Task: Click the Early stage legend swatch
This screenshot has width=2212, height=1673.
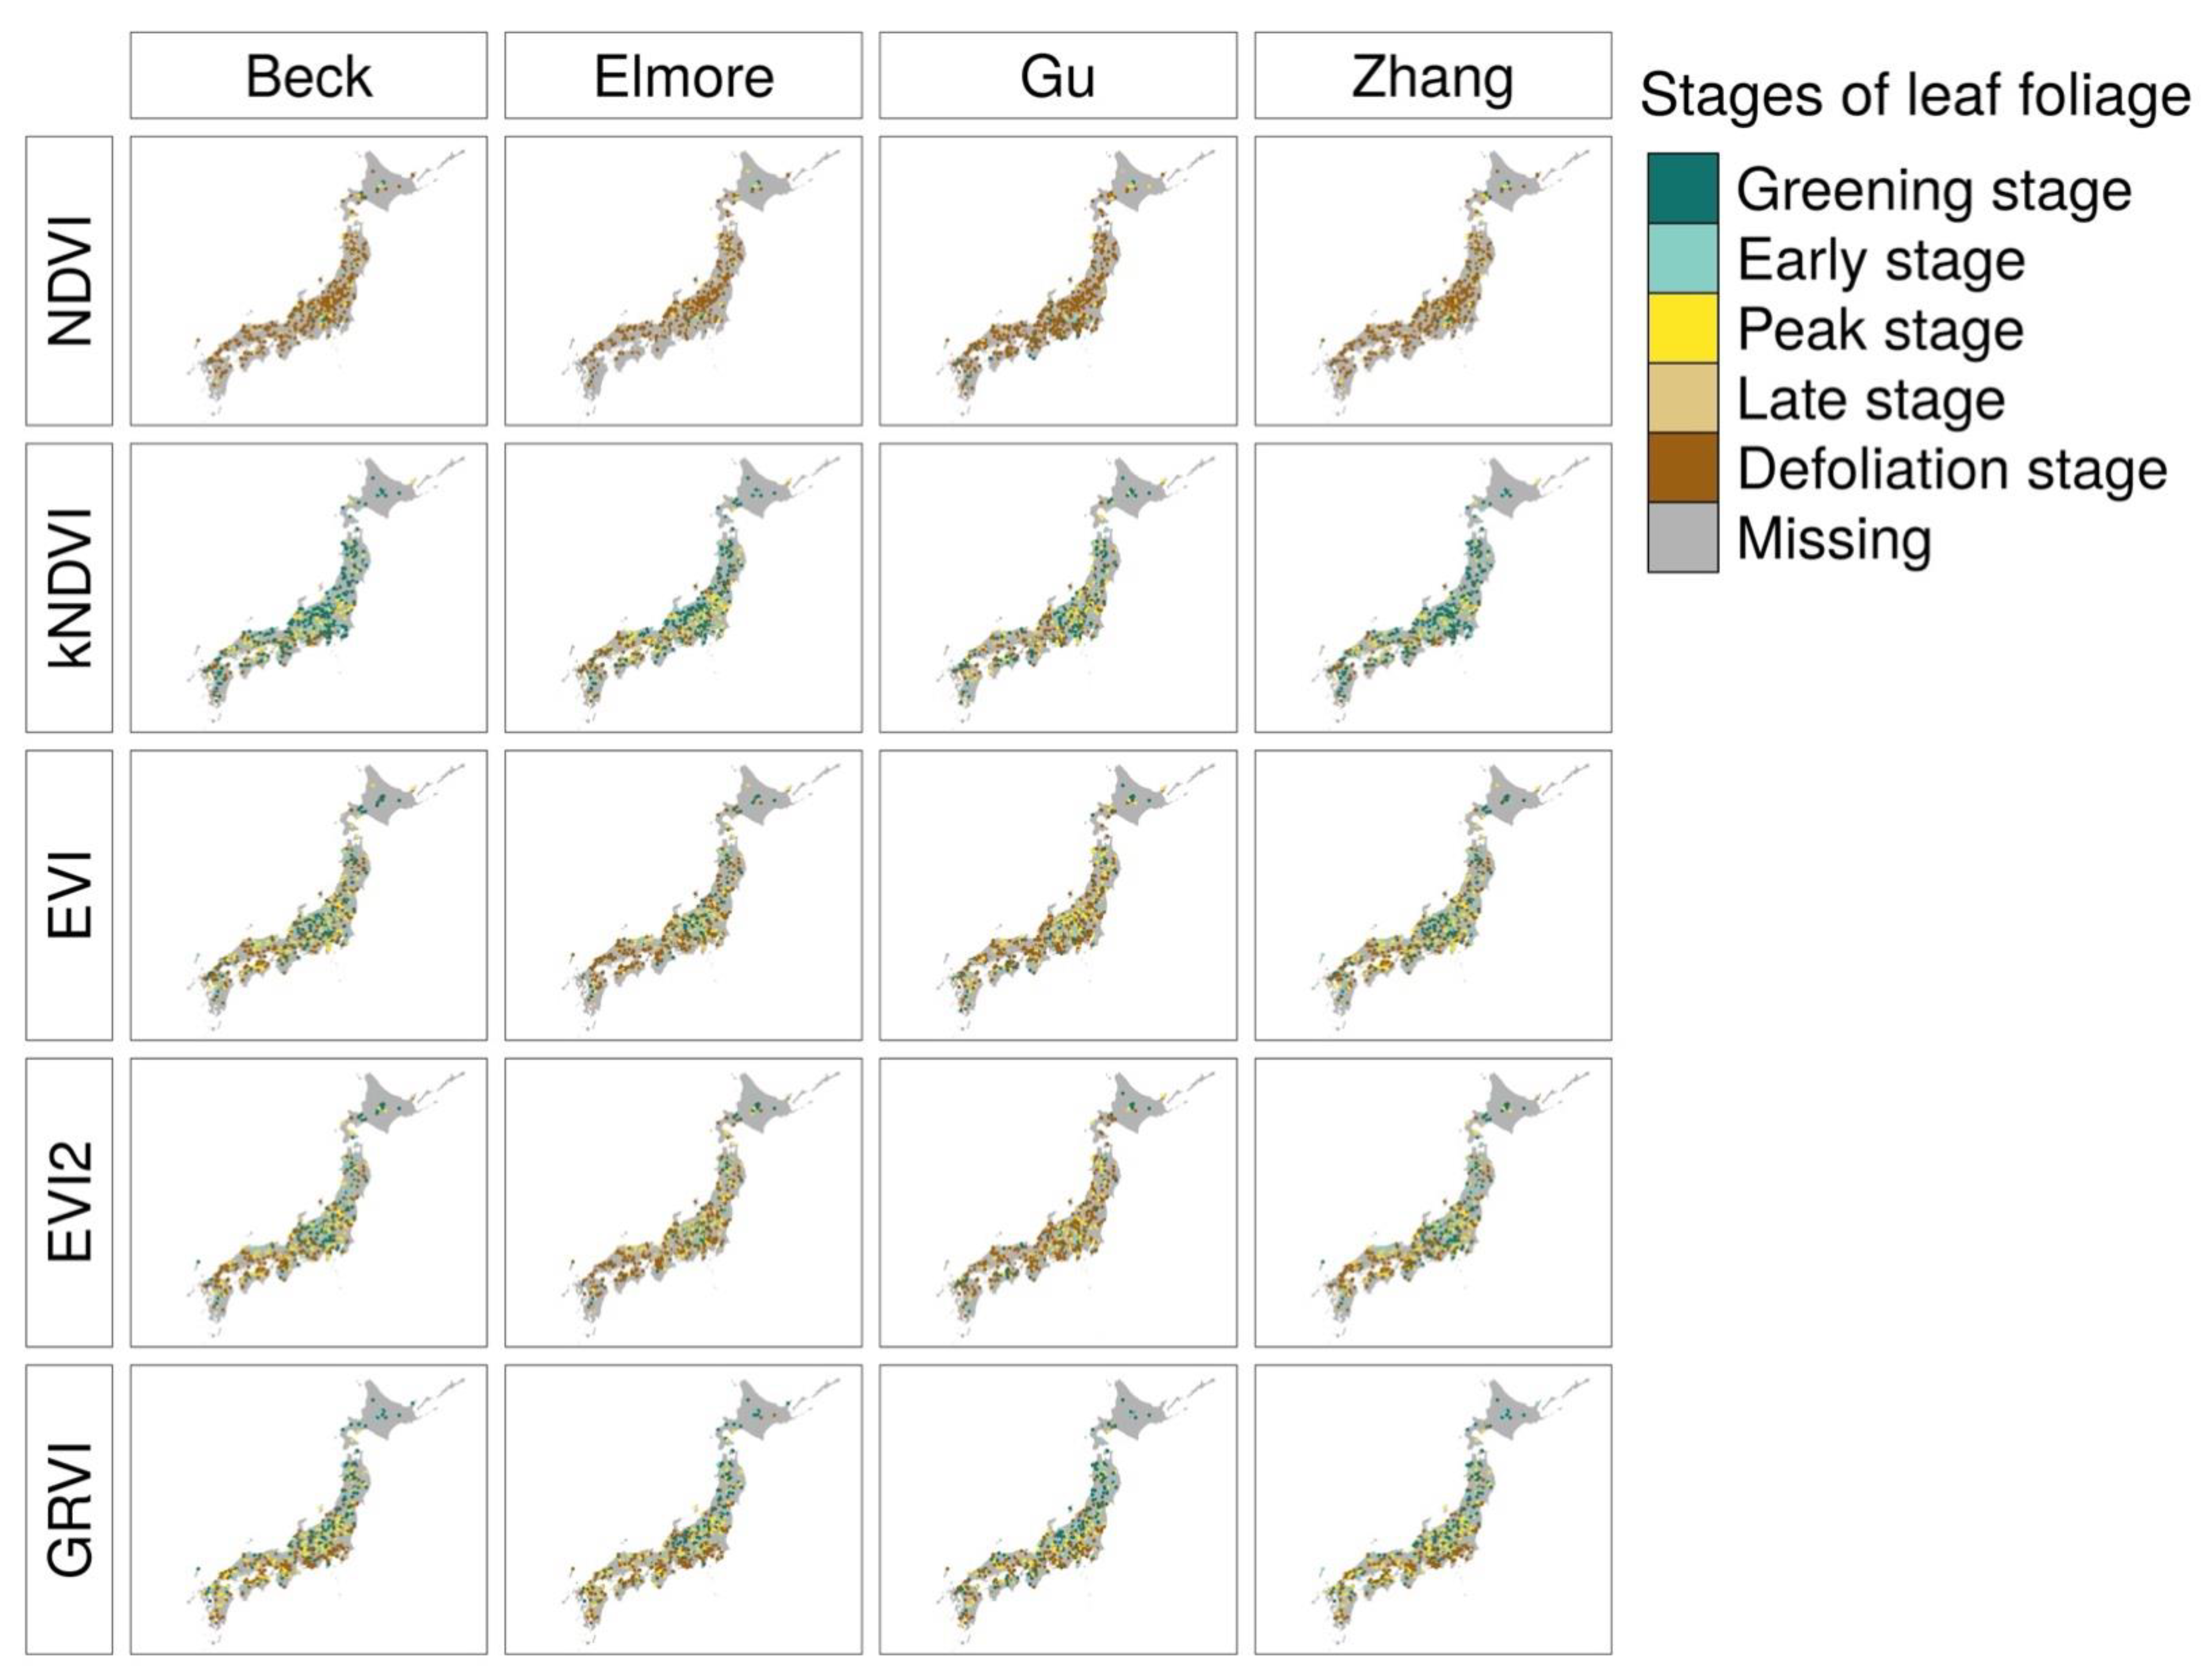Action: (x=1682, y=258)
